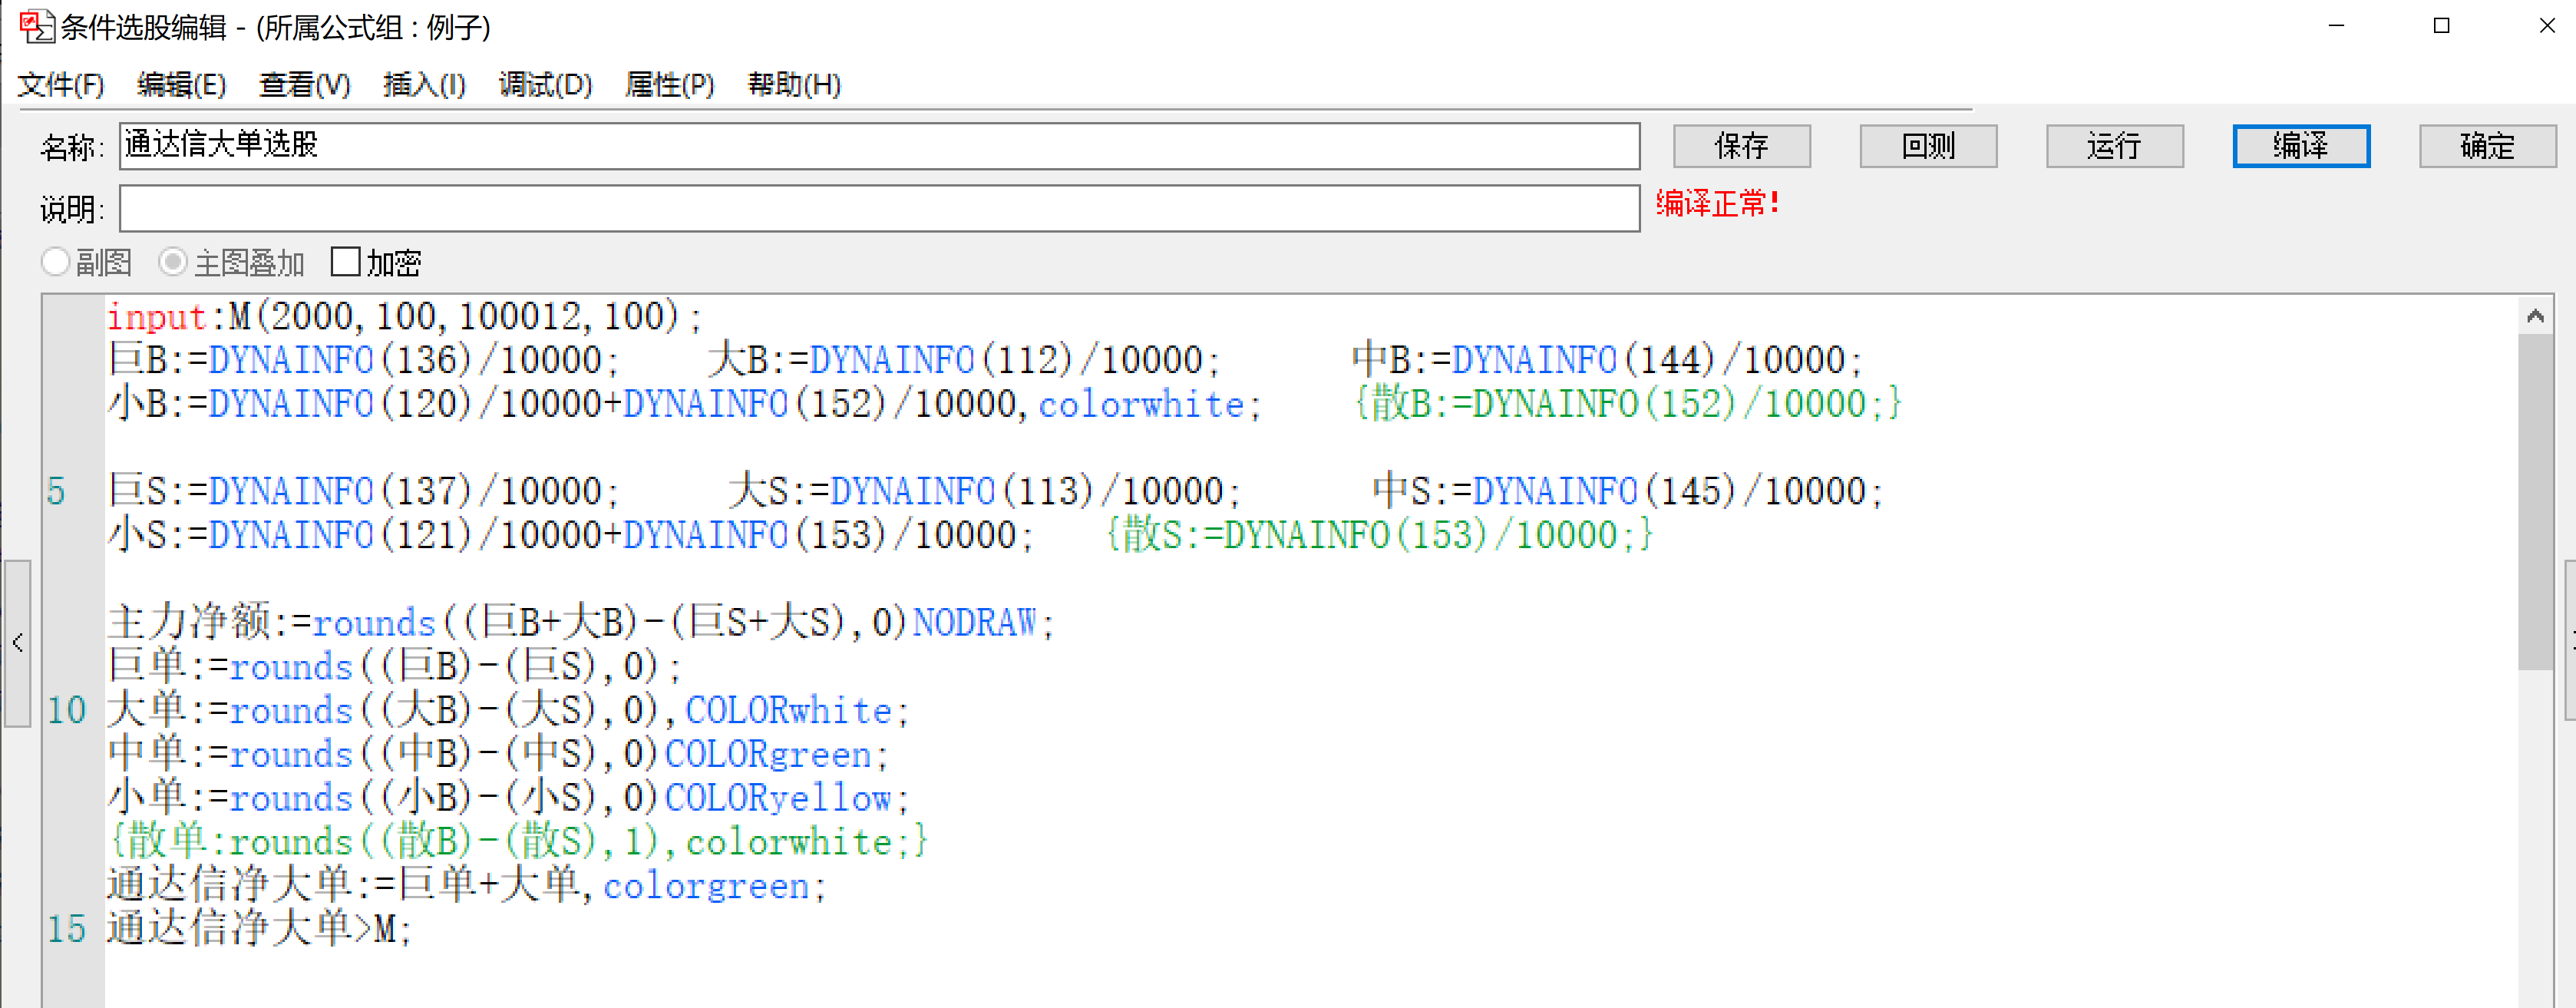Click the commented 散B:=DYNAINFO(152) text
The height and width of the screenshot is (1008, 2576).
[1627, 404]
